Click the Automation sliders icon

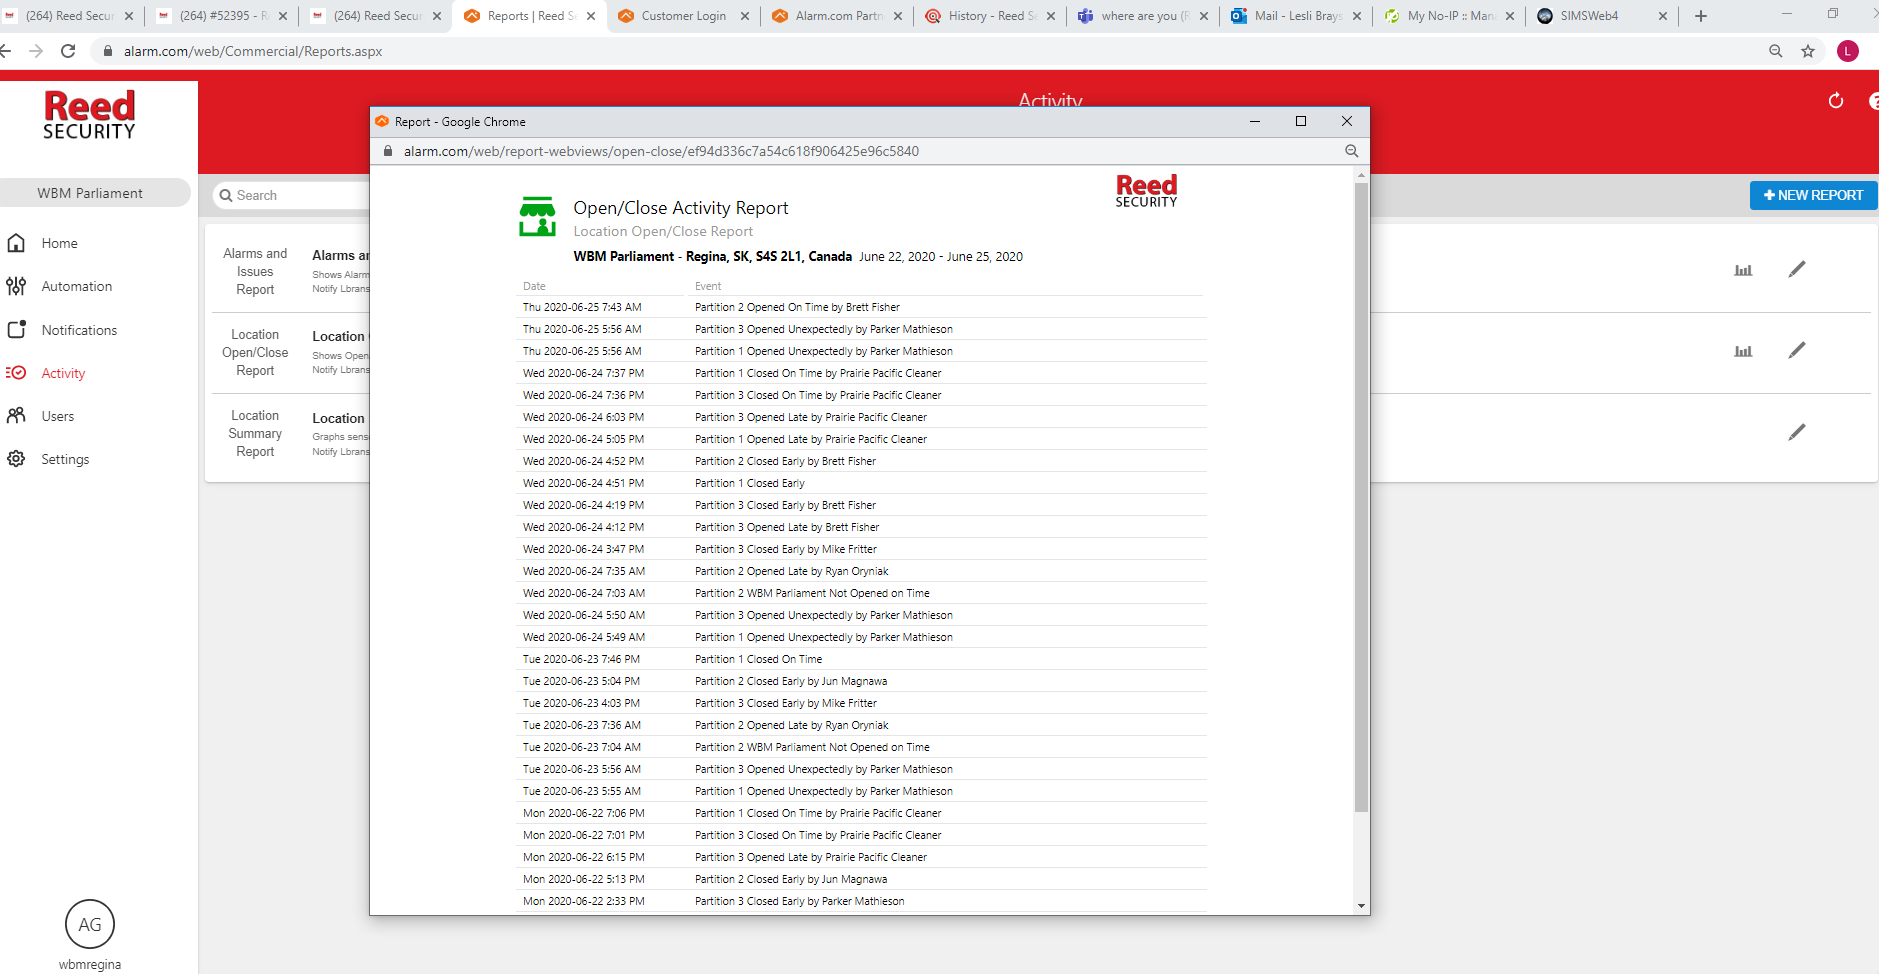(x=16, y=286)
